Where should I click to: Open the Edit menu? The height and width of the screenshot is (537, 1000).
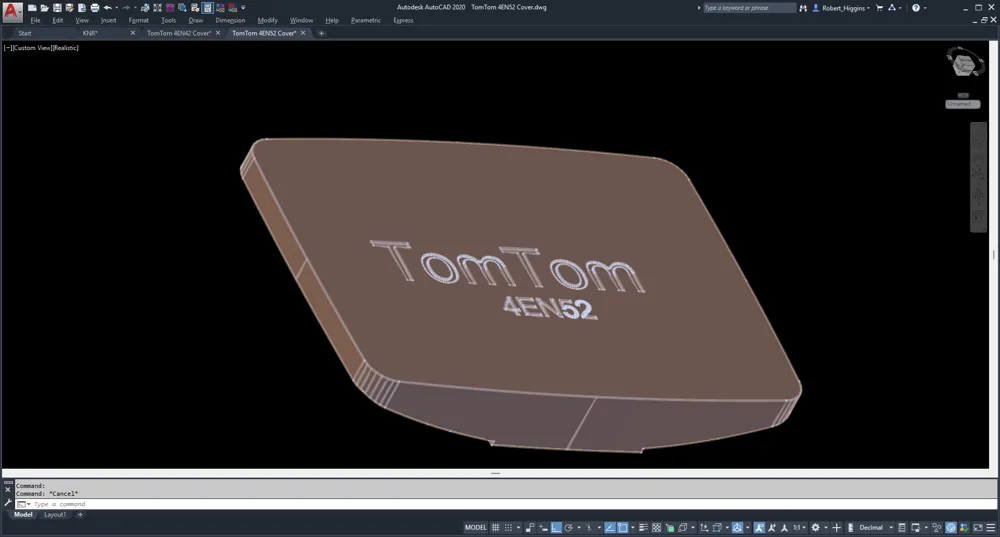coord(57,20)
